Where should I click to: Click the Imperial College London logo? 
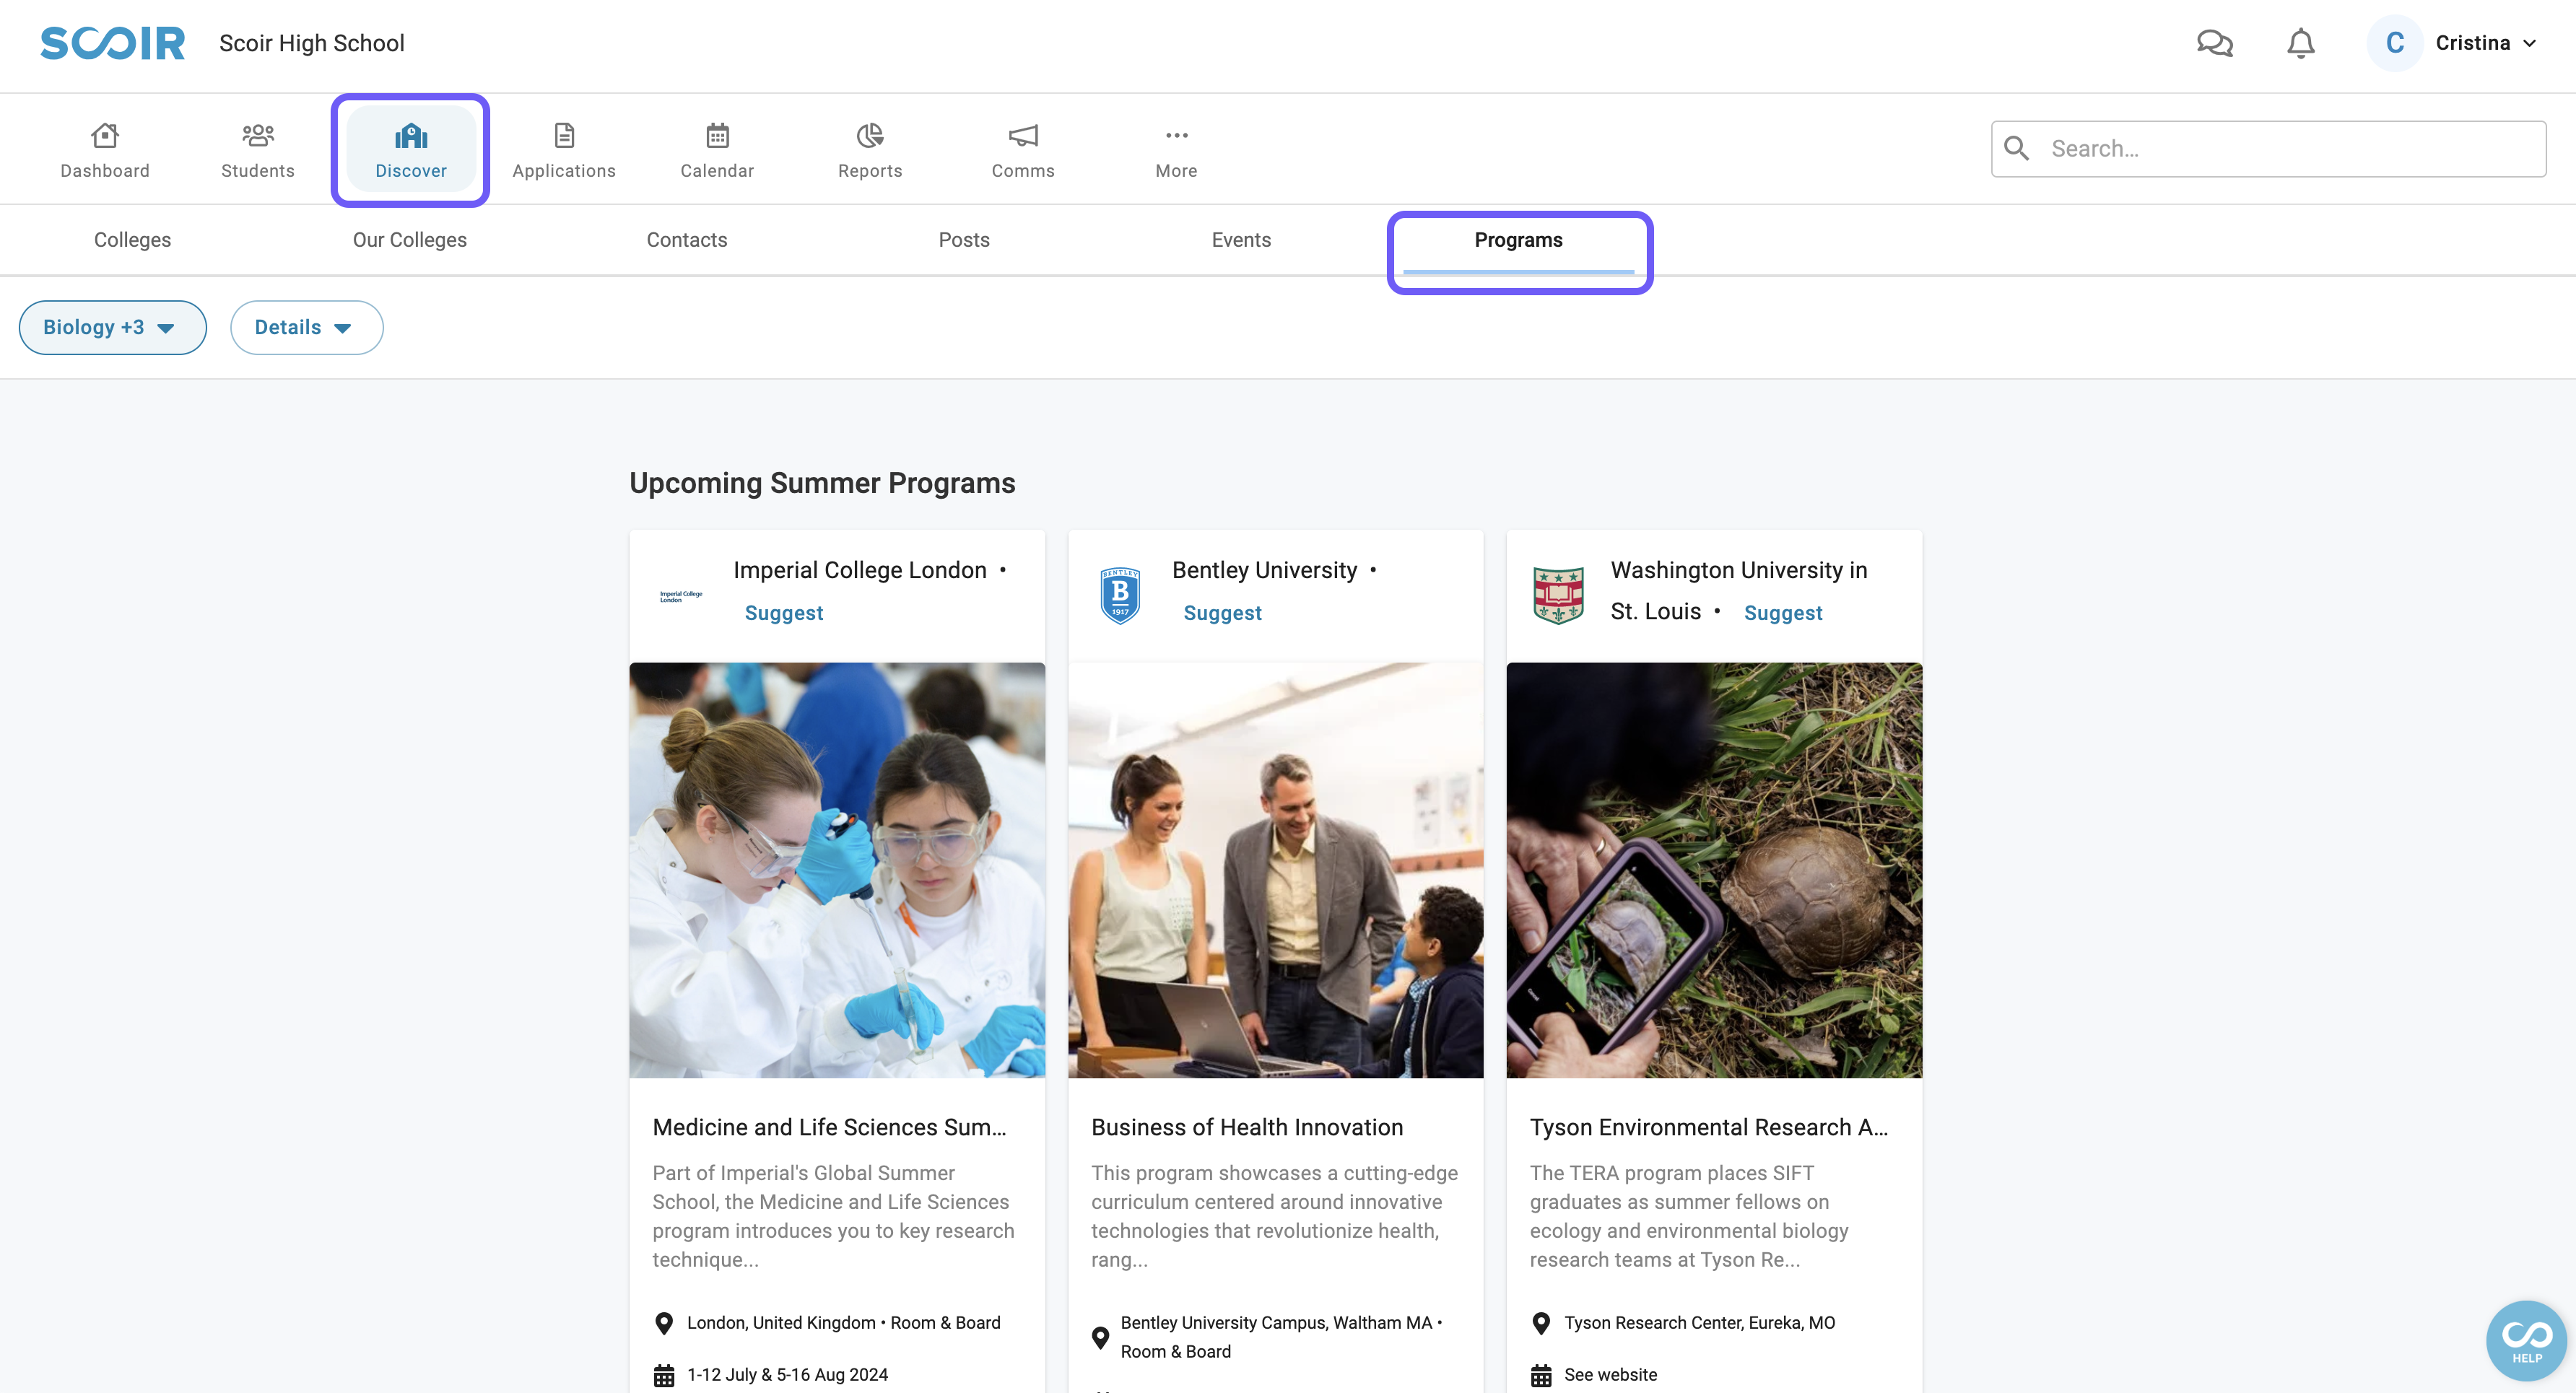[681, 596]
